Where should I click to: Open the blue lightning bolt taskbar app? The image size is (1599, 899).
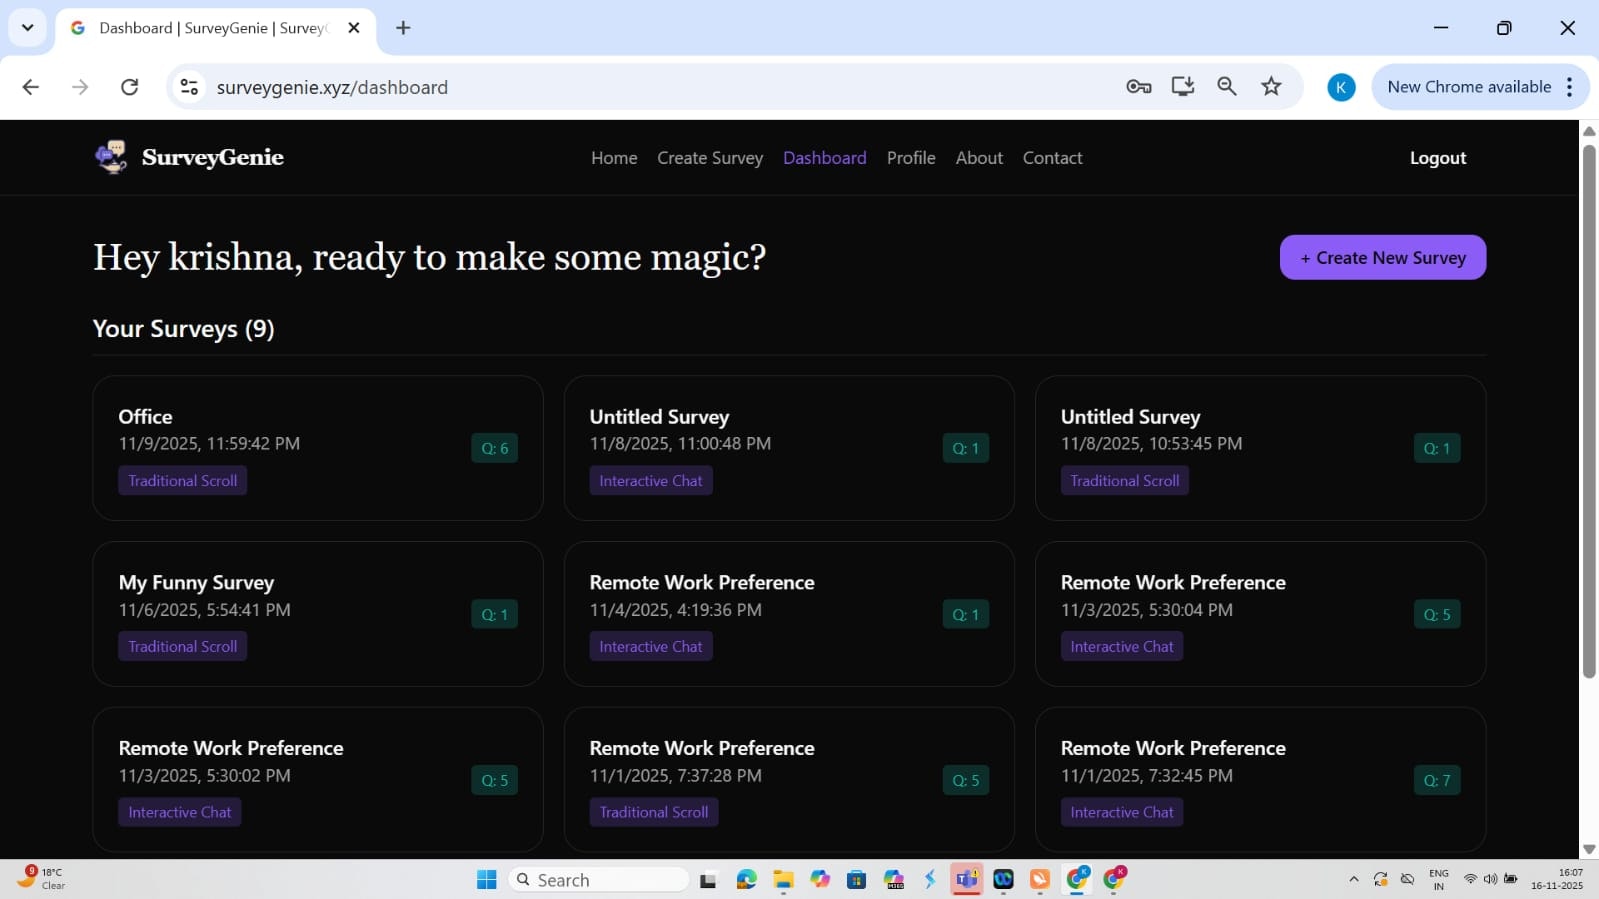(930, 880)
